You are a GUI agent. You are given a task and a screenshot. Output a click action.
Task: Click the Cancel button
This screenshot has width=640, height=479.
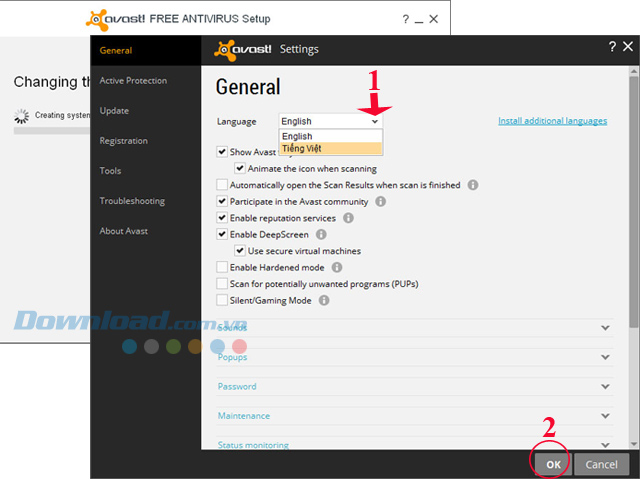(602, 464)
